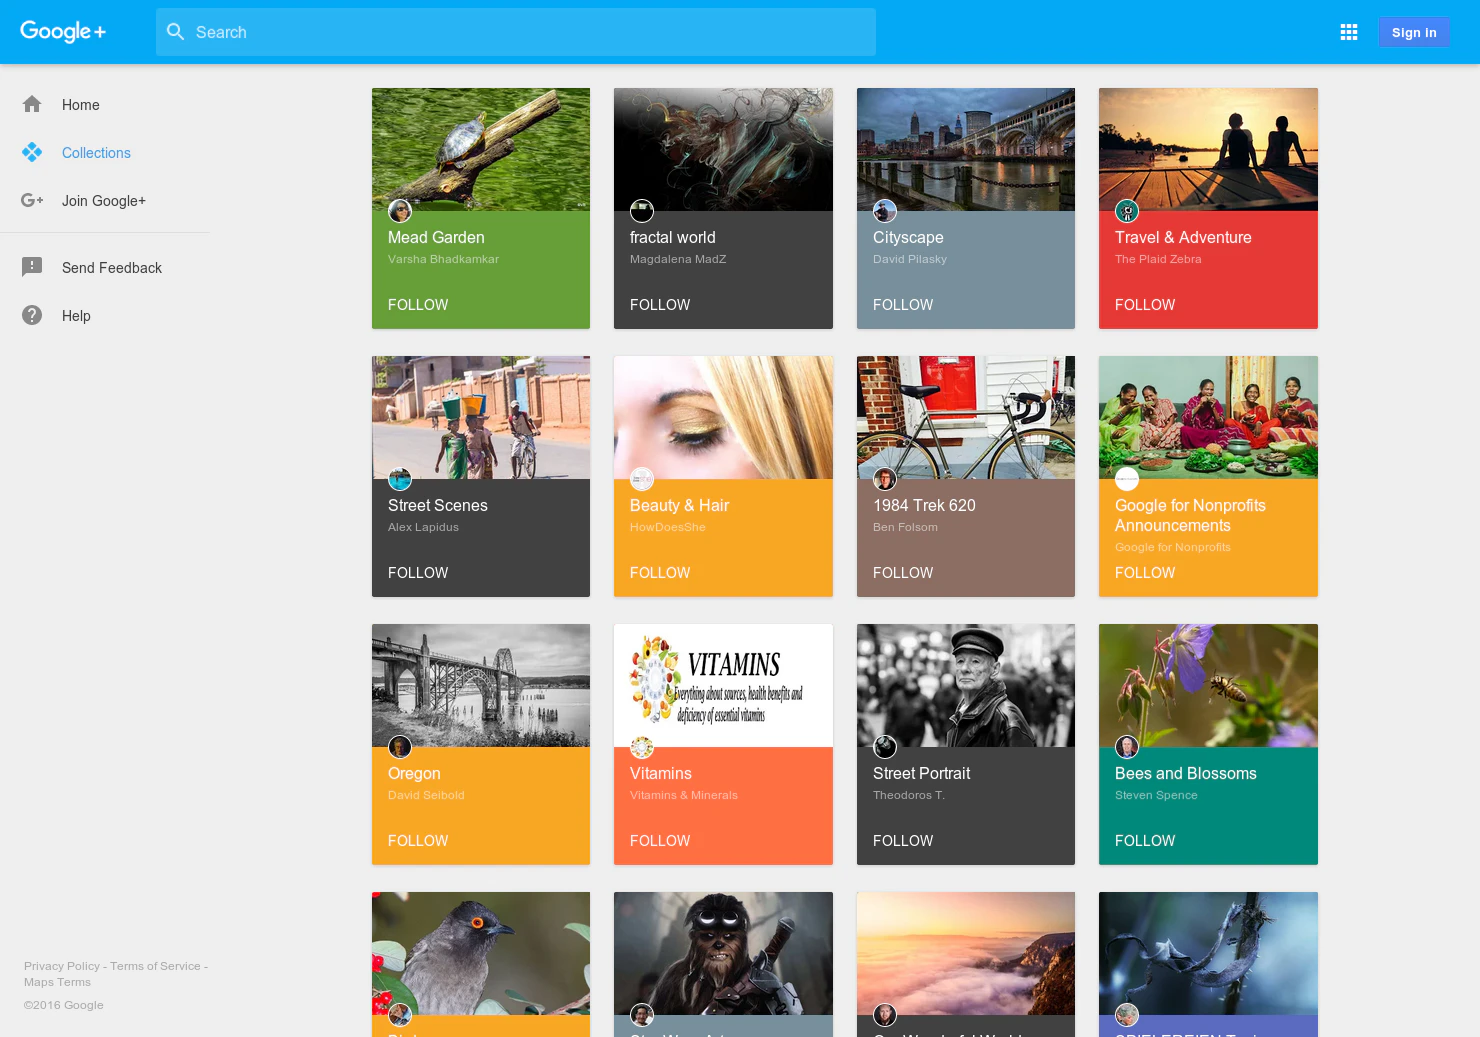Image resolution: width=1480 pixels, height=1037 pixels.
Task: Open avatar on the misty canyon card
Action: pos(885,1015)
